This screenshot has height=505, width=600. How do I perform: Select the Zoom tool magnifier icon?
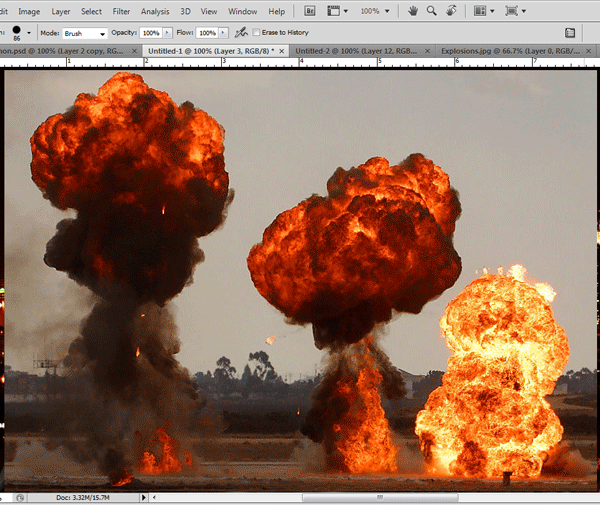pyautogui.click(x=432, y=11)
